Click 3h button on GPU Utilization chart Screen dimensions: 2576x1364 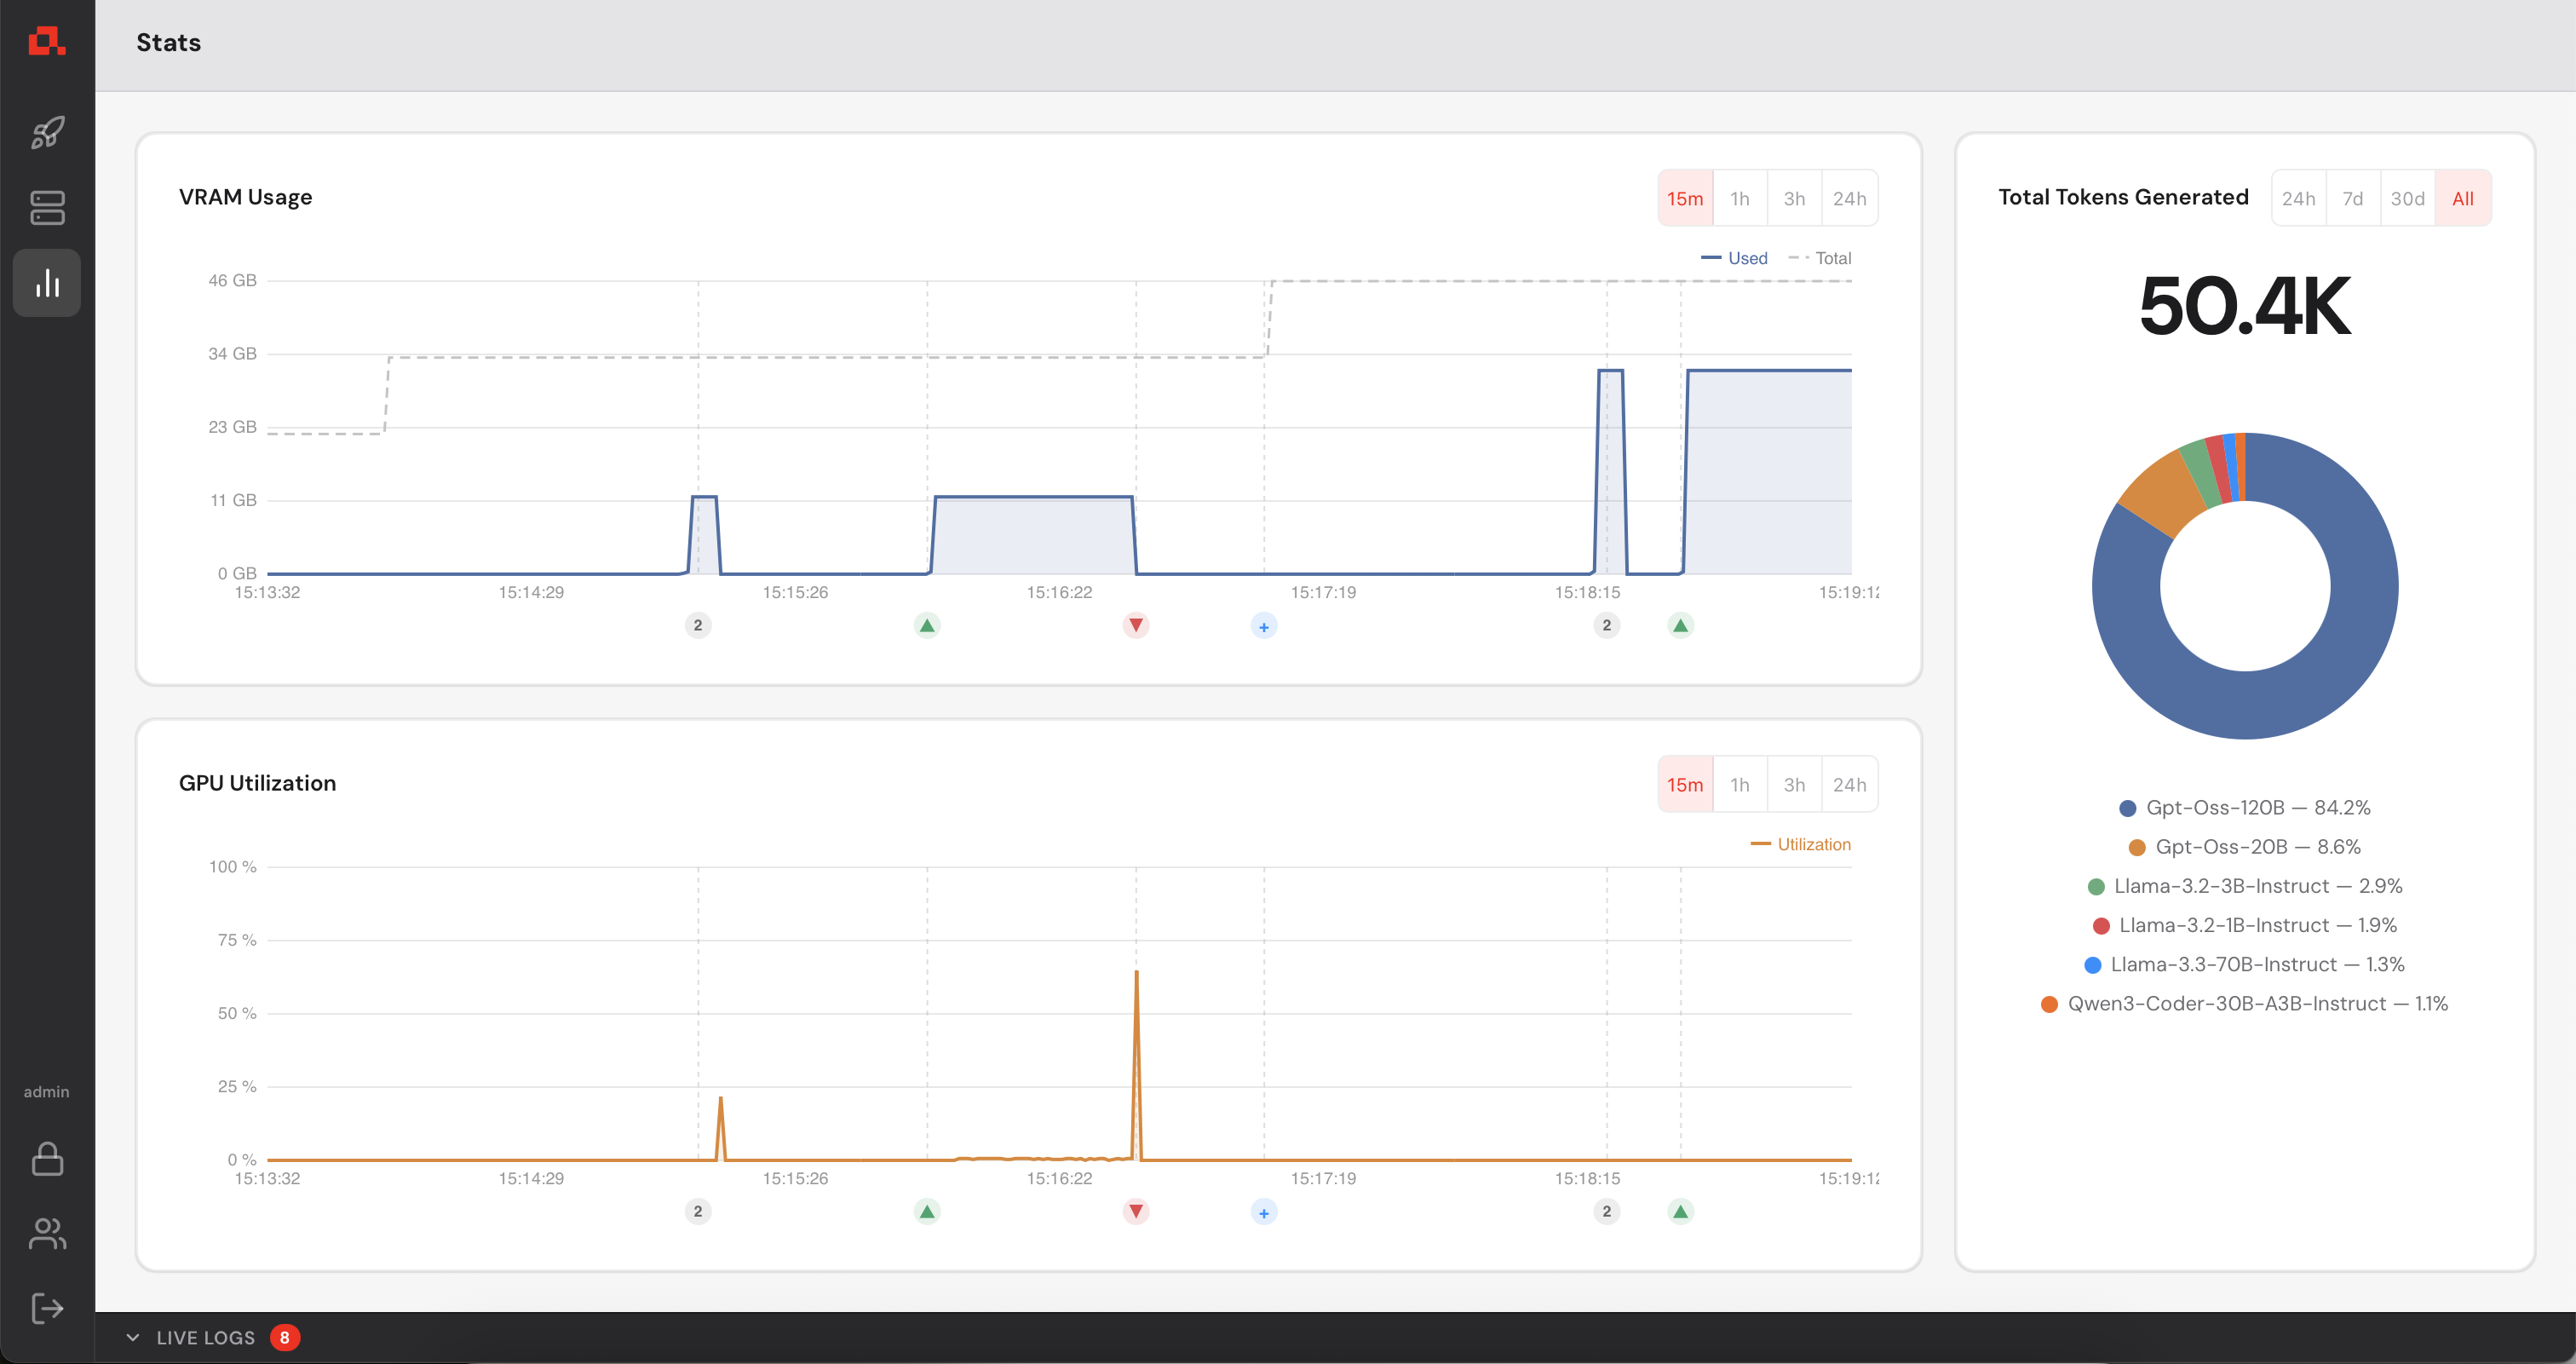pyautogui.click(x=1794, y=784)
